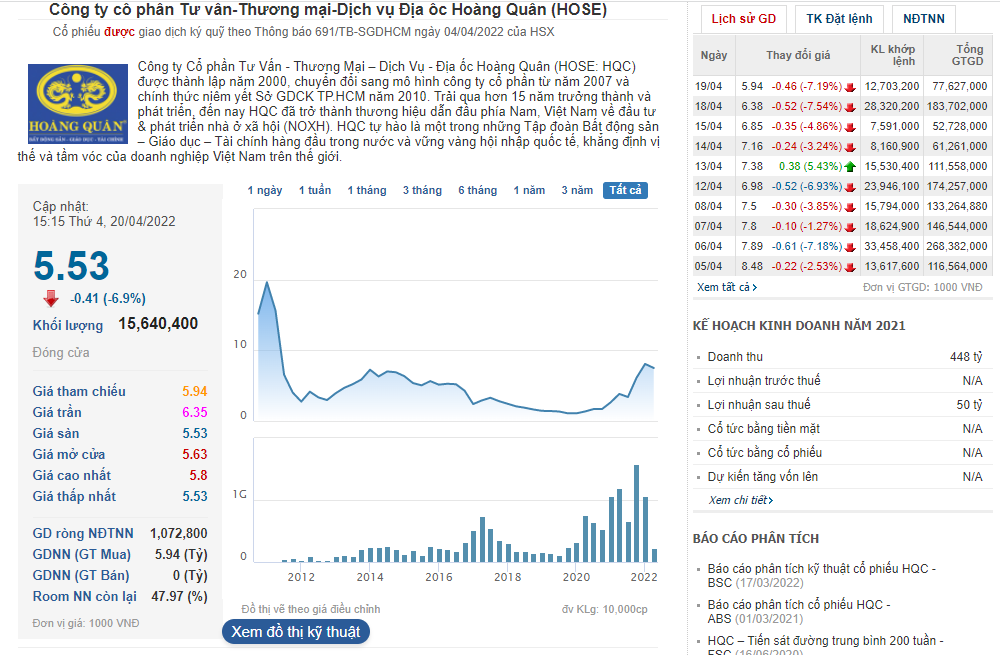This screenshot has height=655, width=1000.
Task: Click red down arrow in 05/04 row
Action: click(849, 267)
